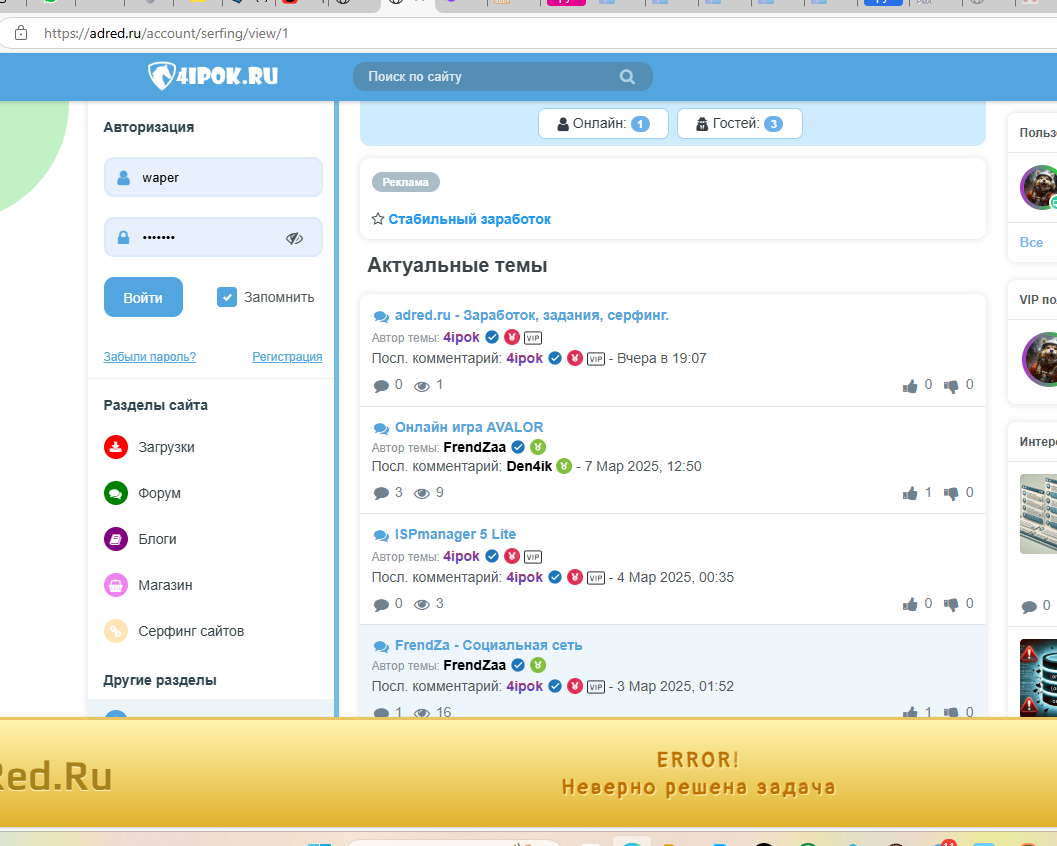Open Загрузки section via red download icon

coord(116,447)
